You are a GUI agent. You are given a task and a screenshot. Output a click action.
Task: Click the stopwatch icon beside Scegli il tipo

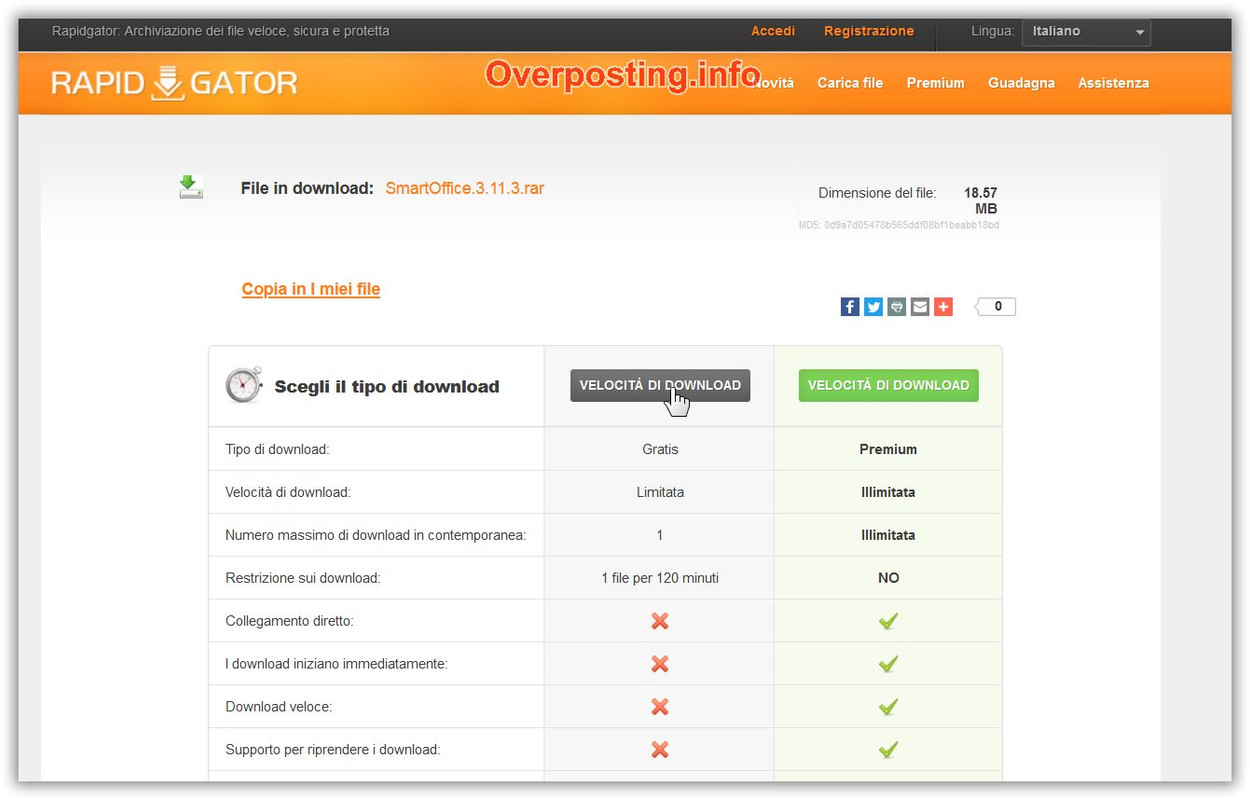coord(244,385)
